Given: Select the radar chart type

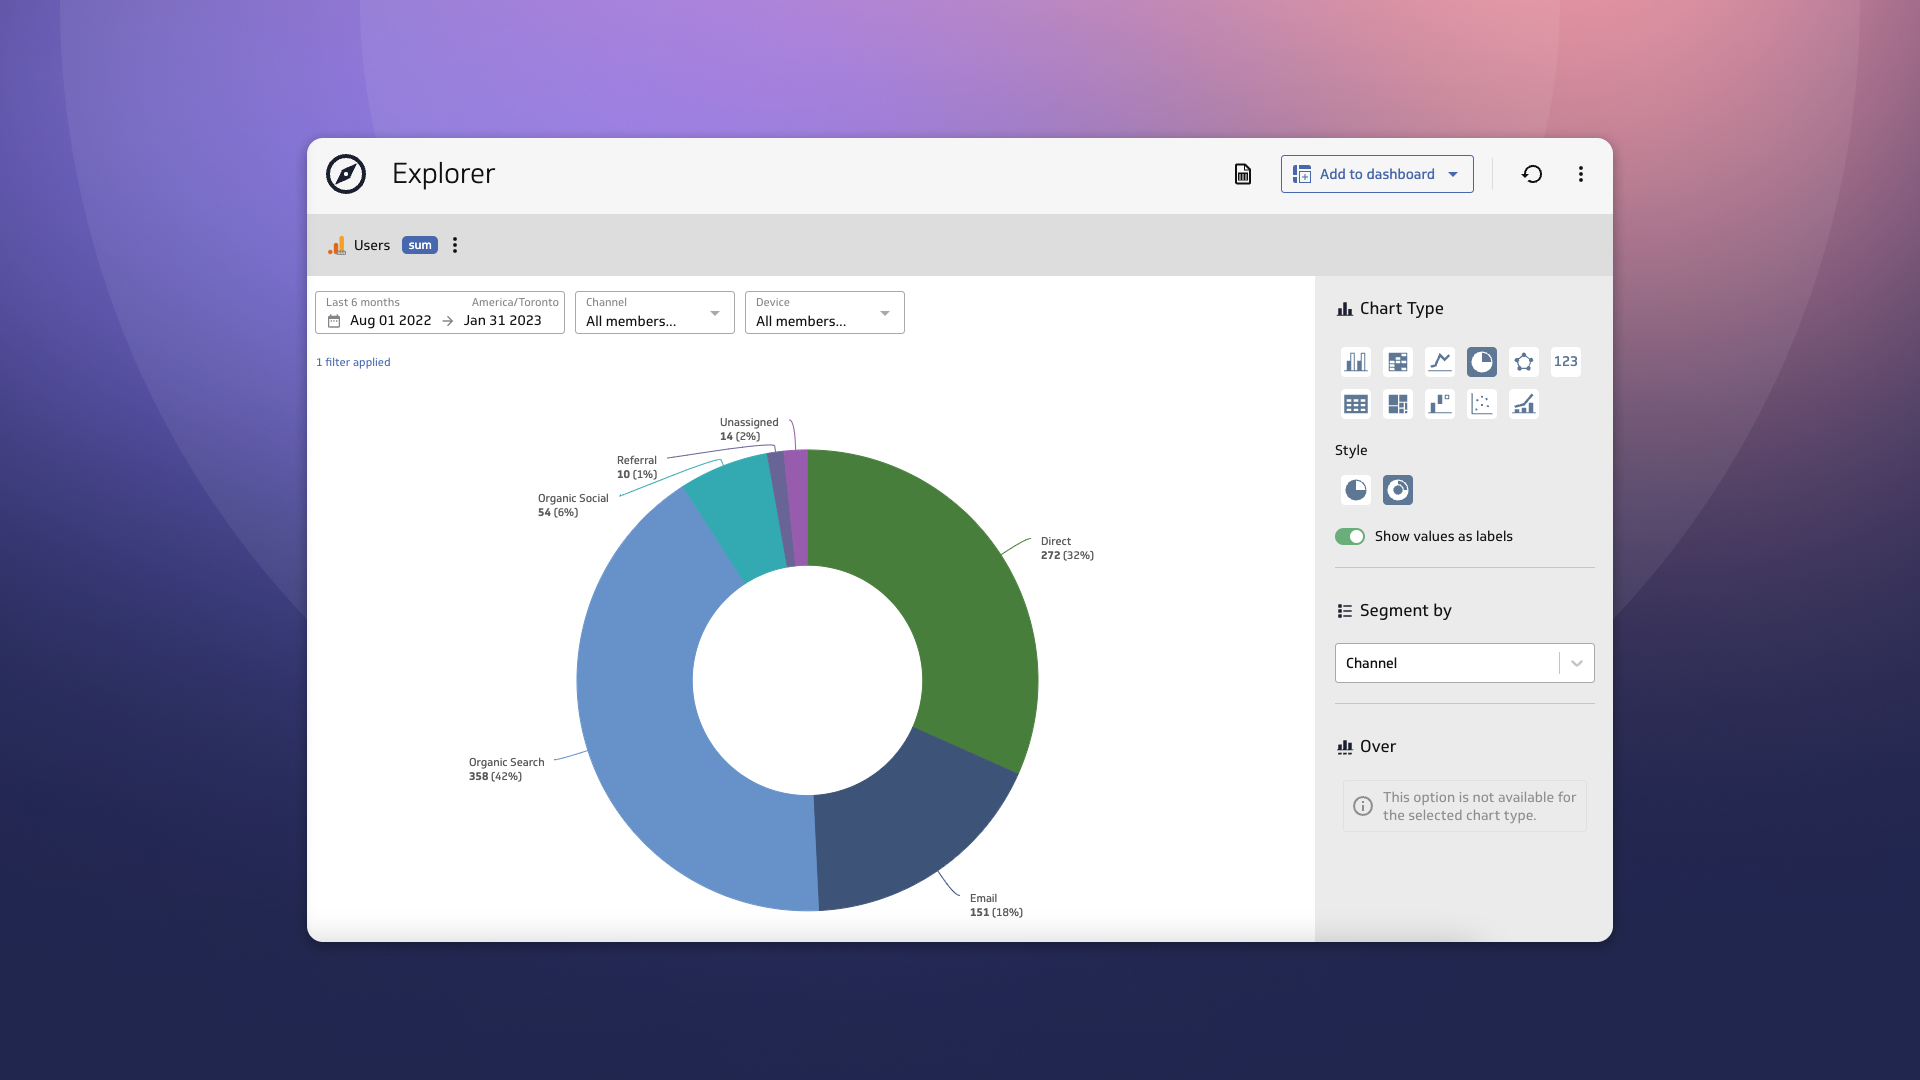Looking at the screenshot, I should click(x=1523, y=362).
